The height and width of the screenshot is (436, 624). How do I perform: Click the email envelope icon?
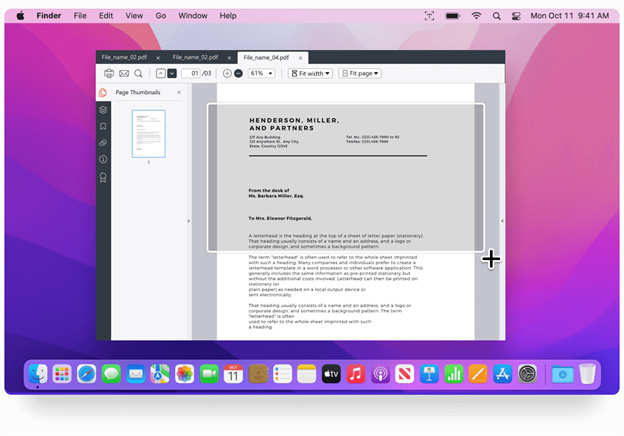click(x=124, y=74)
